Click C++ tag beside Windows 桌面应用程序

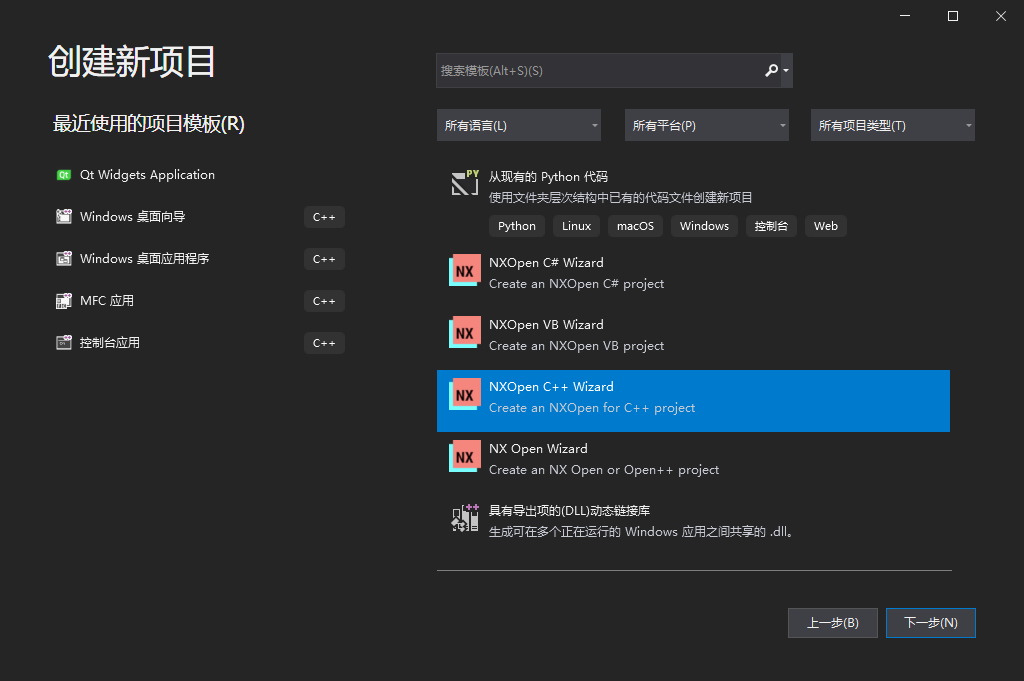(324, 259)
